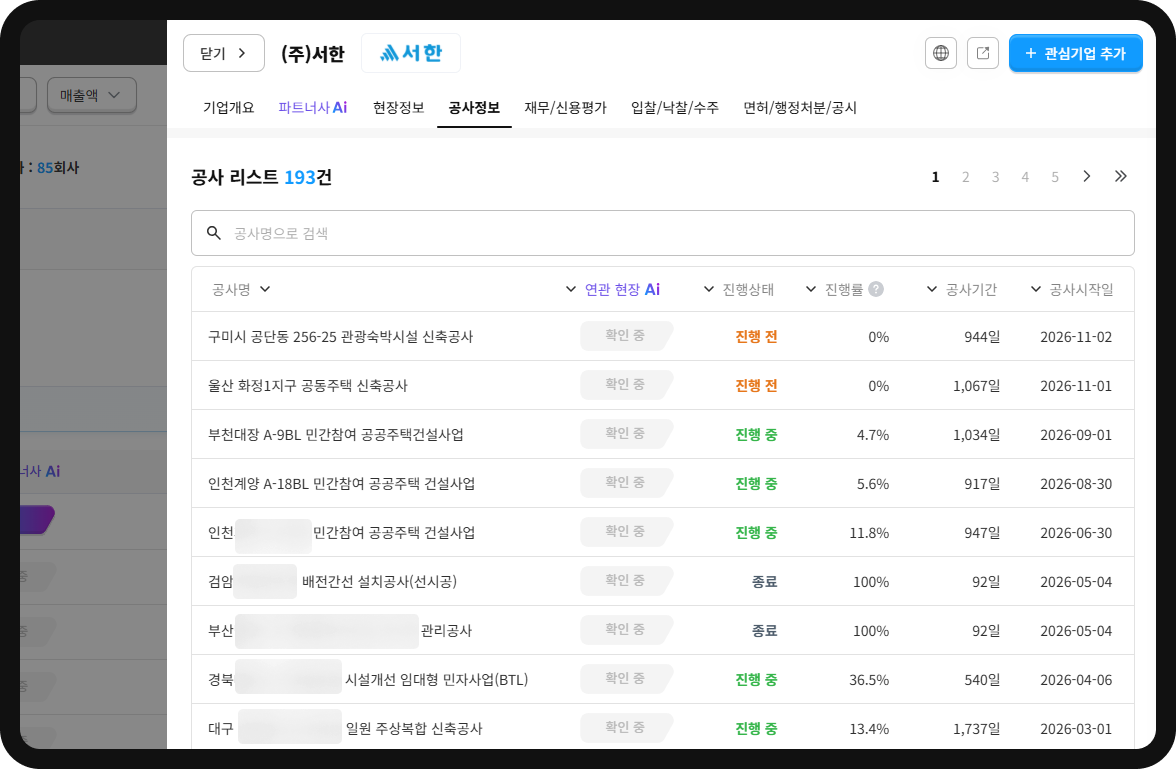The height and width of the screenshot is (769, 1176).
Task: Sort by 진행상태 column header
Action: pos(739,290)
